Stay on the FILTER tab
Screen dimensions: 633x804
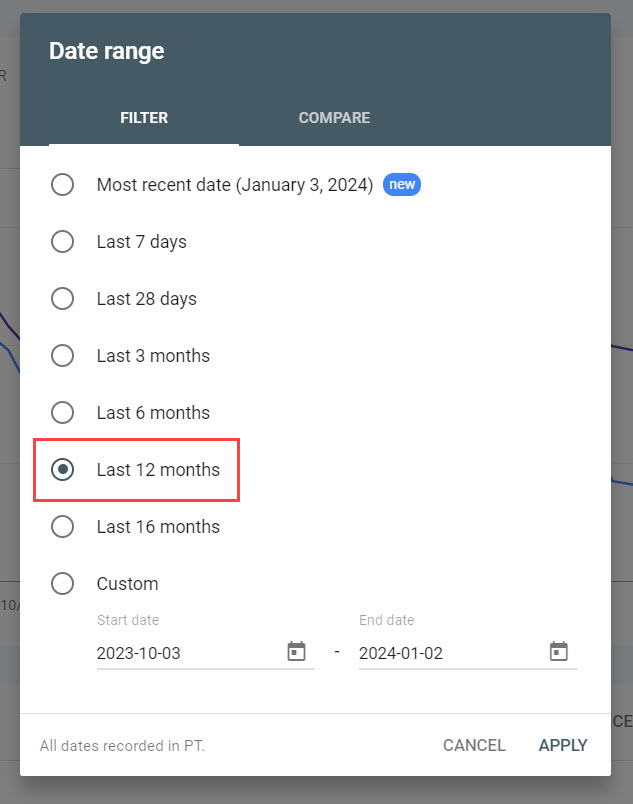(x=143, y=117)
